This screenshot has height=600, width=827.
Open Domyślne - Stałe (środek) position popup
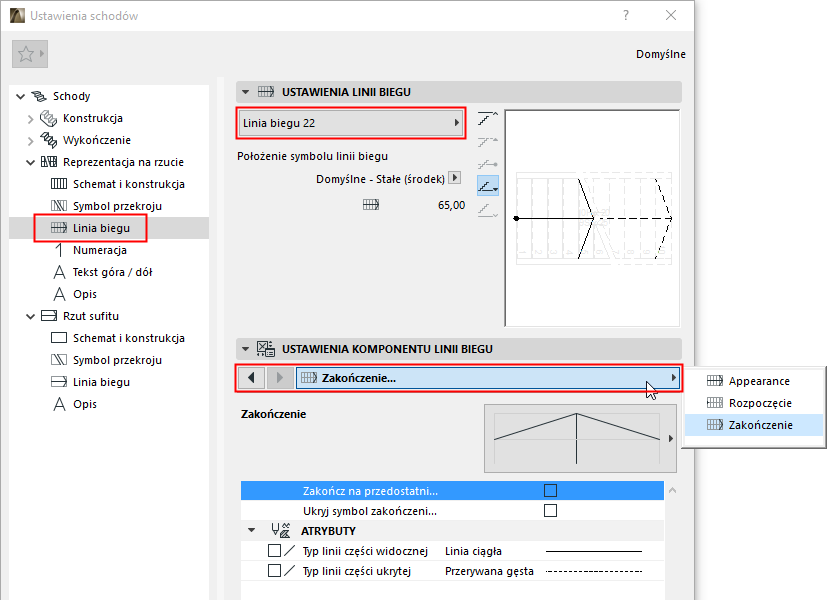(455, 178)
